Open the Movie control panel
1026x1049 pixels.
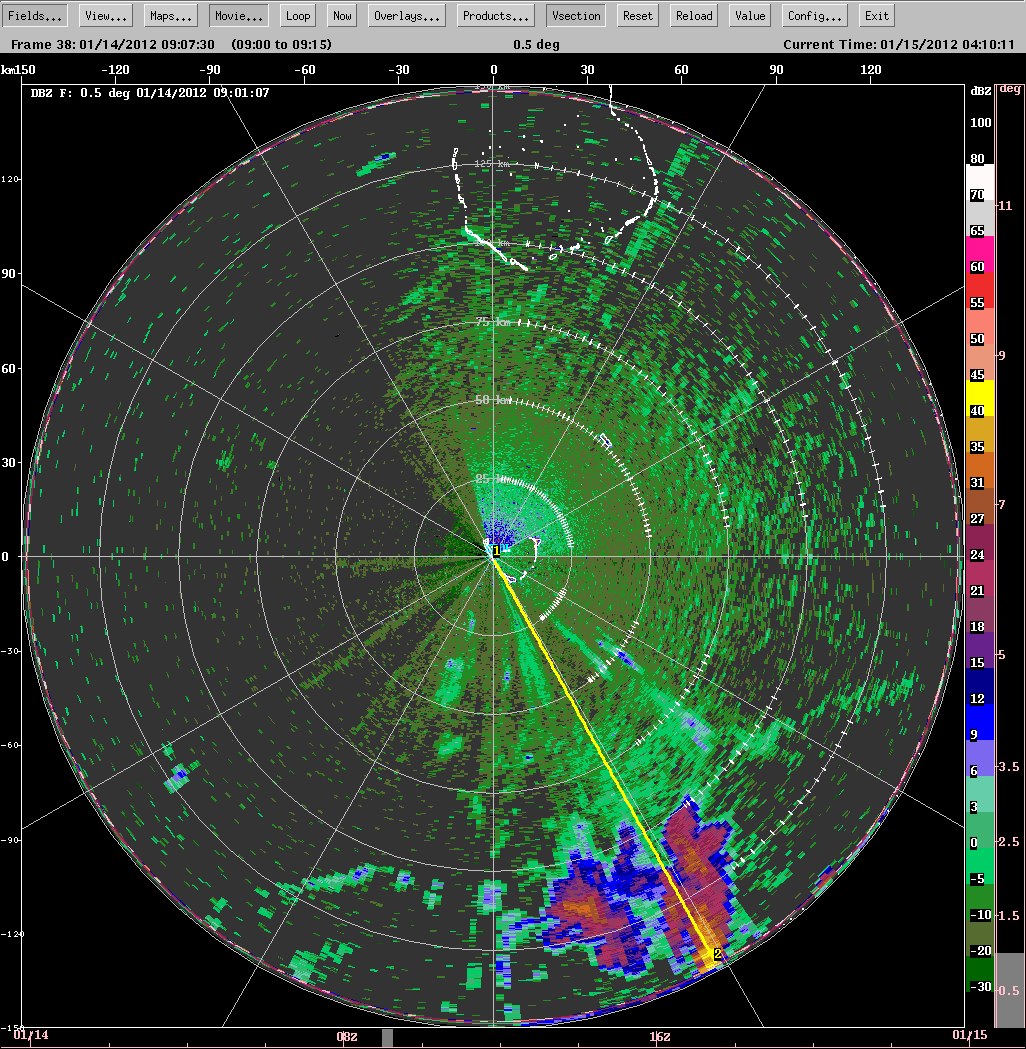239,15
